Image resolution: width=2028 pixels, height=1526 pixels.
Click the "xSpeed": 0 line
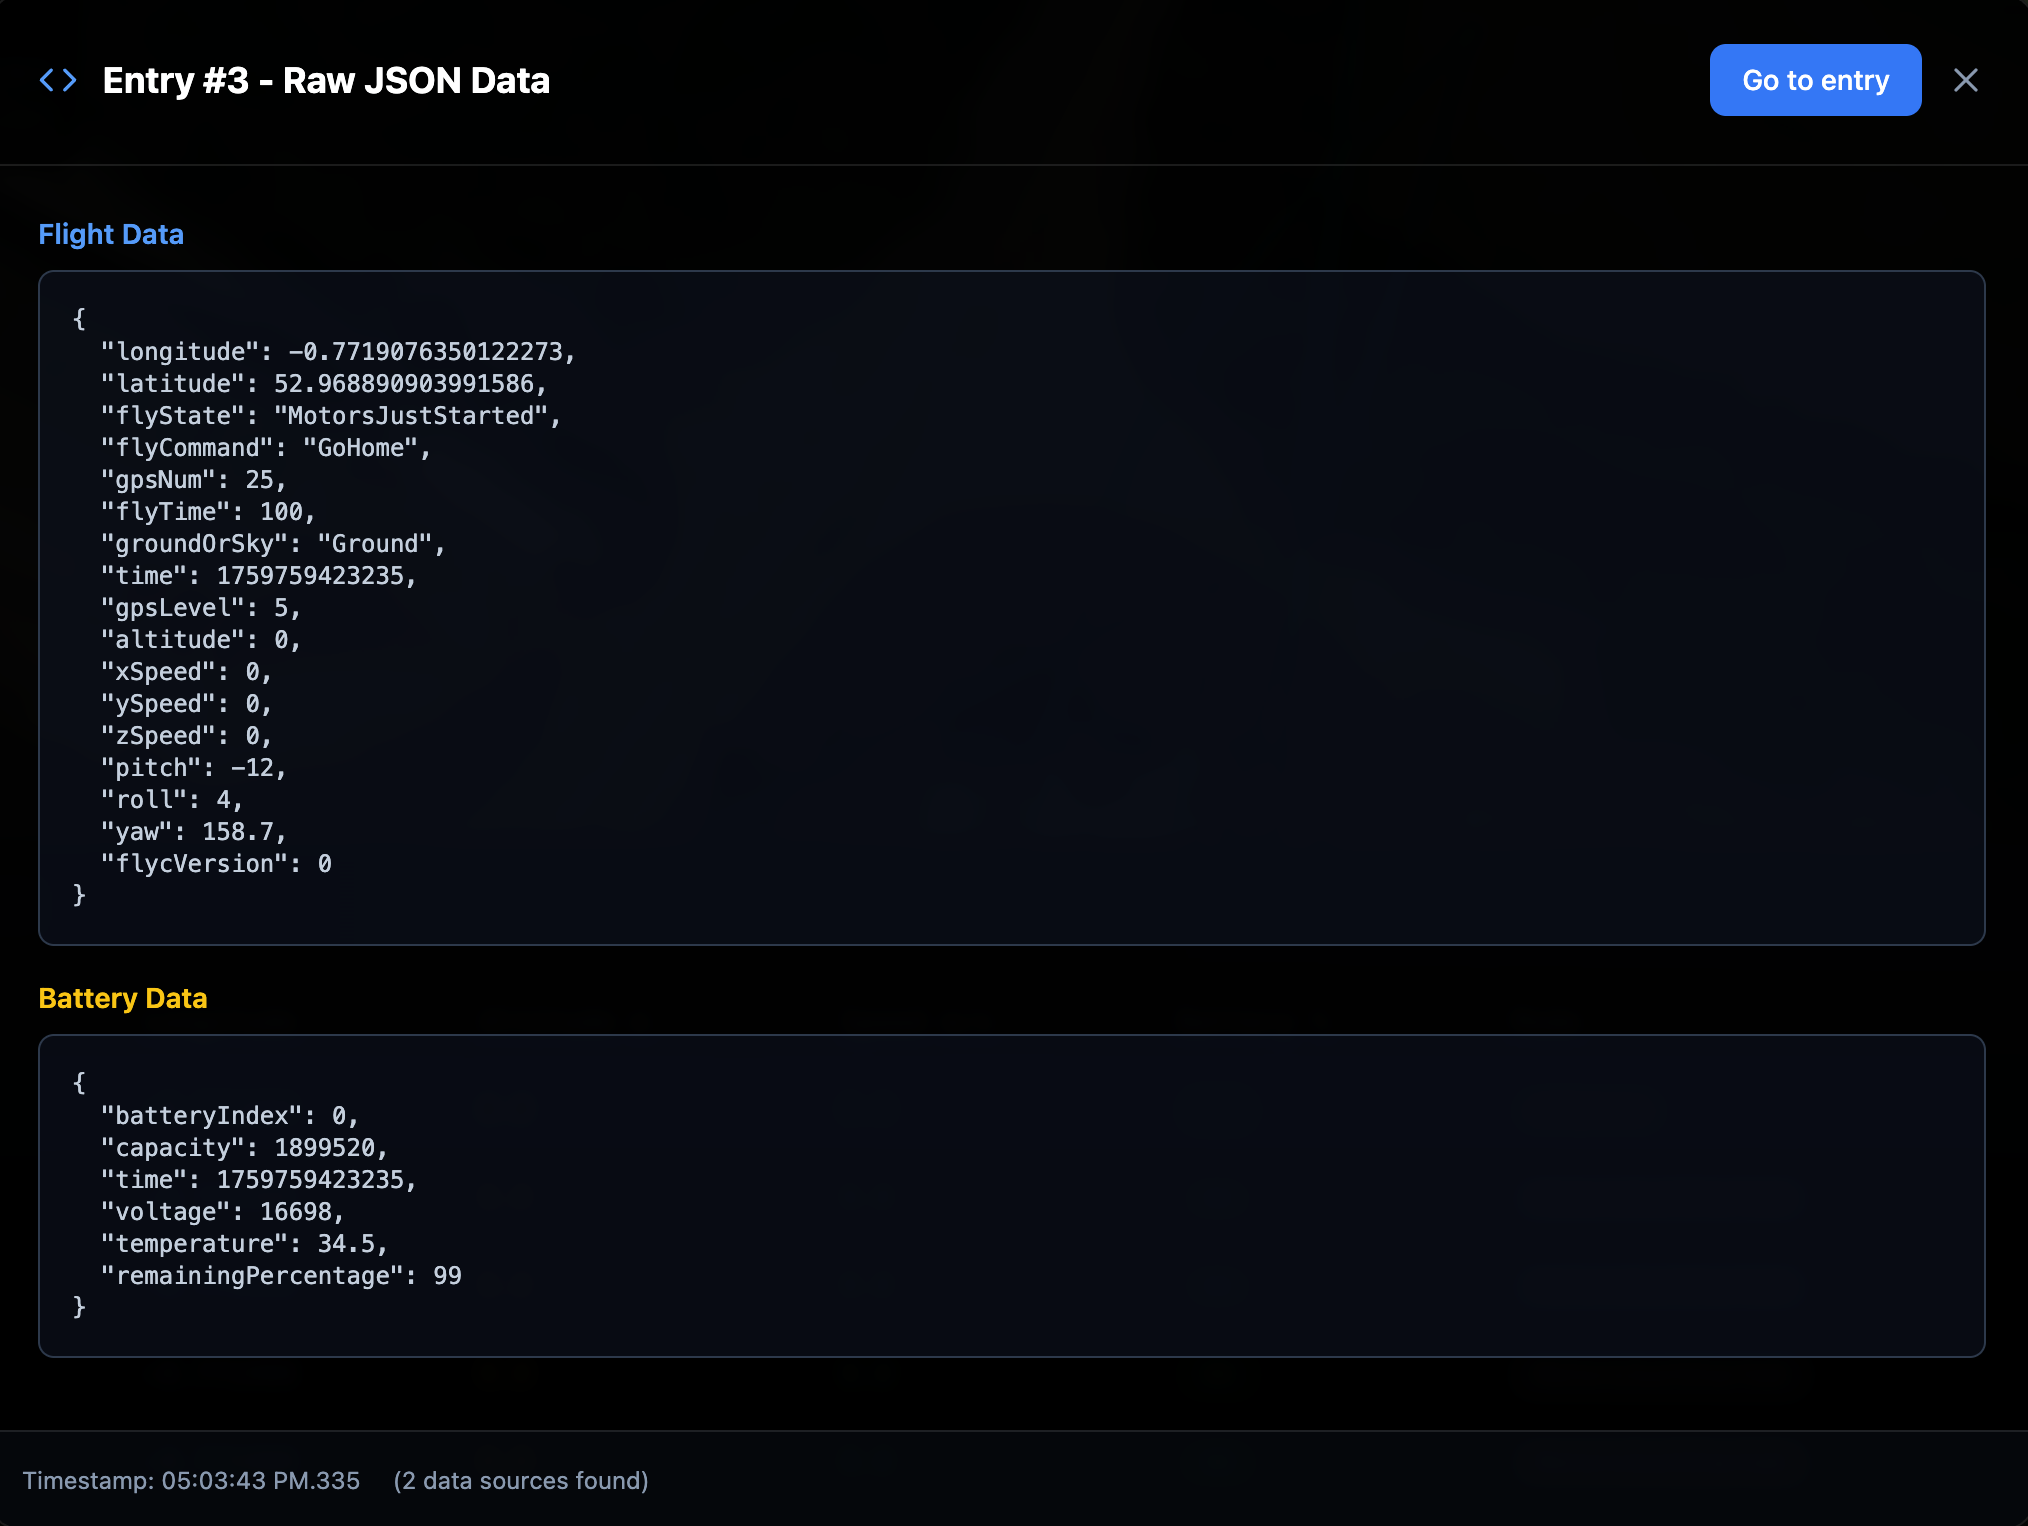coord(186,672)
